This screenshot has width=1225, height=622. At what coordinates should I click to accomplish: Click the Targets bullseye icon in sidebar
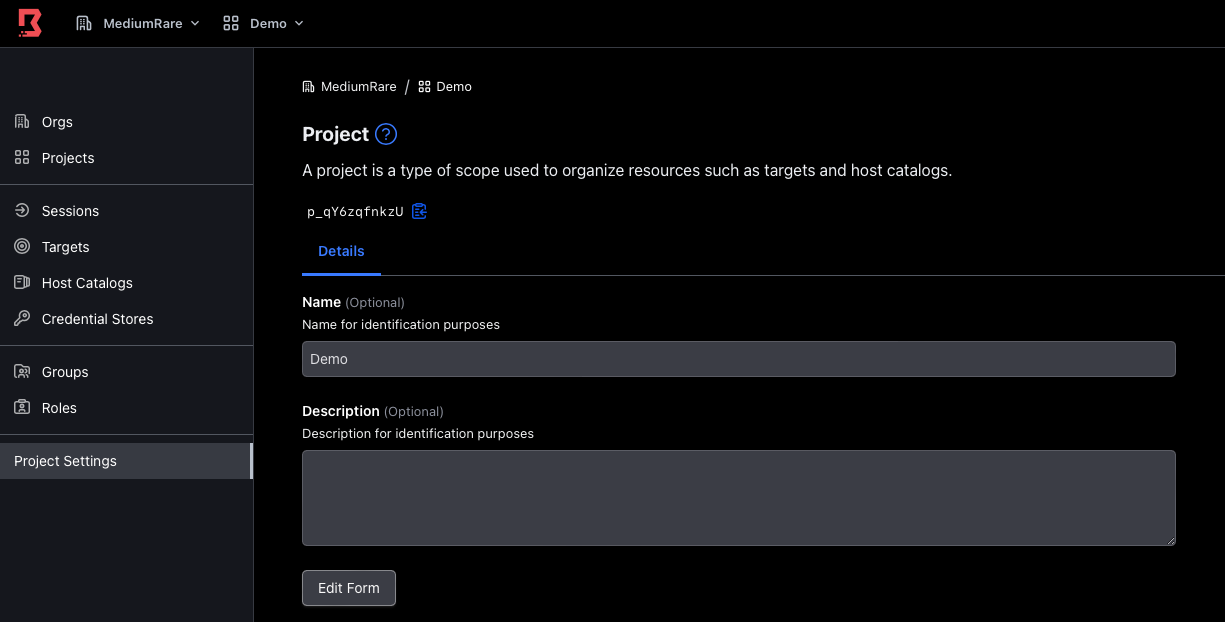22,247
